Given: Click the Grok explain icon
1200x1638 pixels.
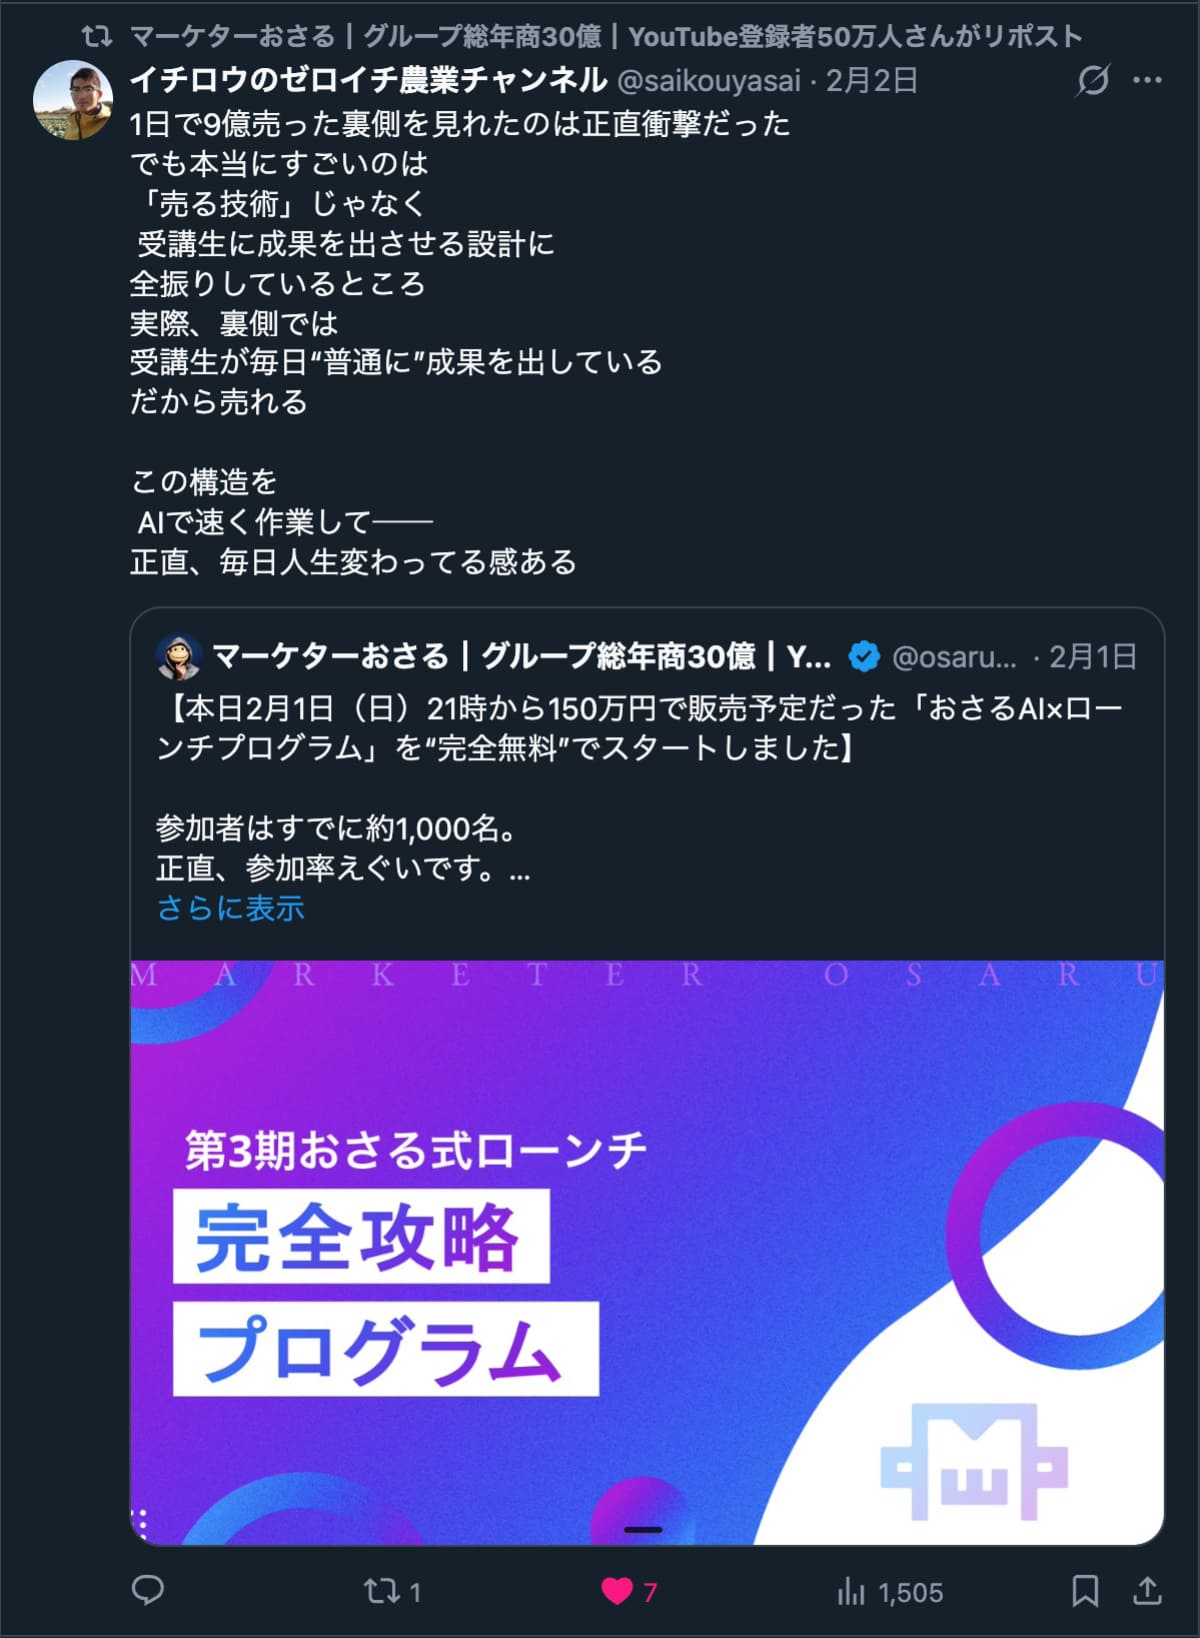Looking at the screenshot, I should pyautogui.click(x=1092, y=80).
